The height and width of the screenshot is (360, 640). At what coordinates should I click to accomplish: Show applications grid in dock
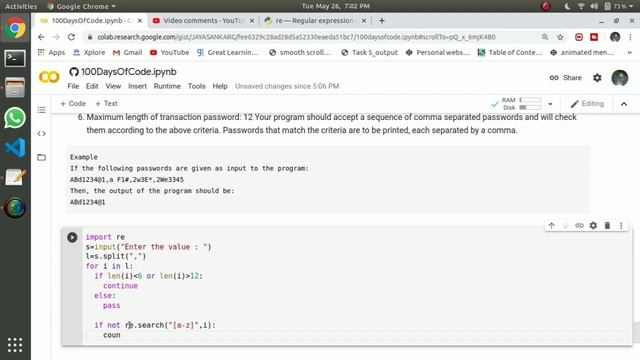coord(15,345)
